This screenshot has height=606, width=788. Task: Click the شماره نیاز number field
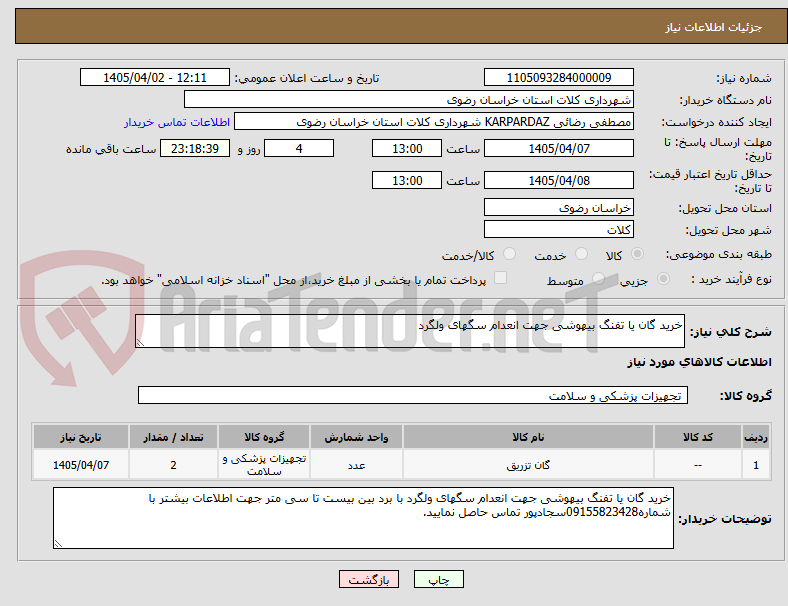click(x=558, y=77)
